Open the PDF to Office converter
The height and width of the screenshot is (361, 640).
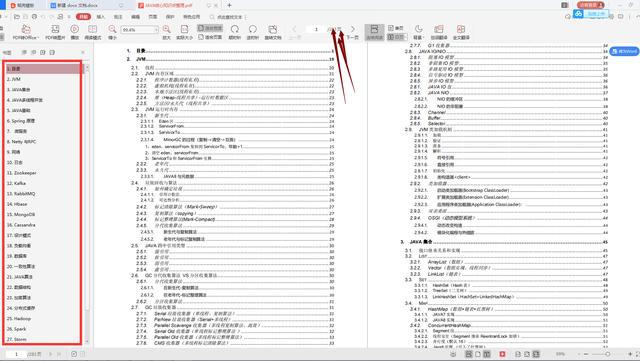[25, 32]
